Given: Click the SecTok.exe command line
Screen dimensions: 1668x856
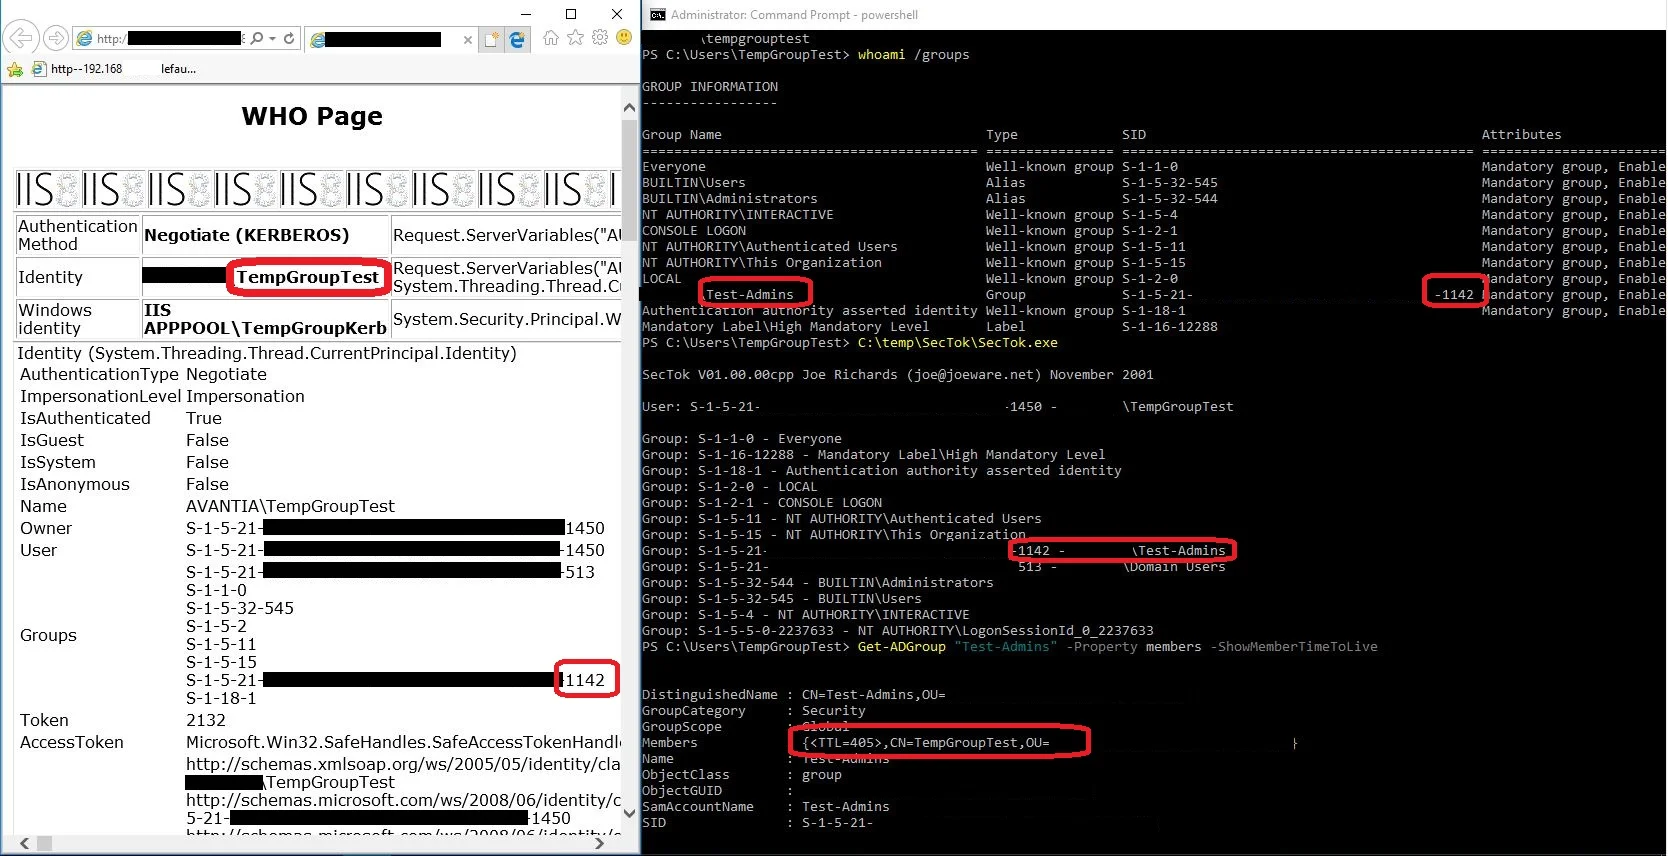Looking at the screenshot, I should (957, 343).
